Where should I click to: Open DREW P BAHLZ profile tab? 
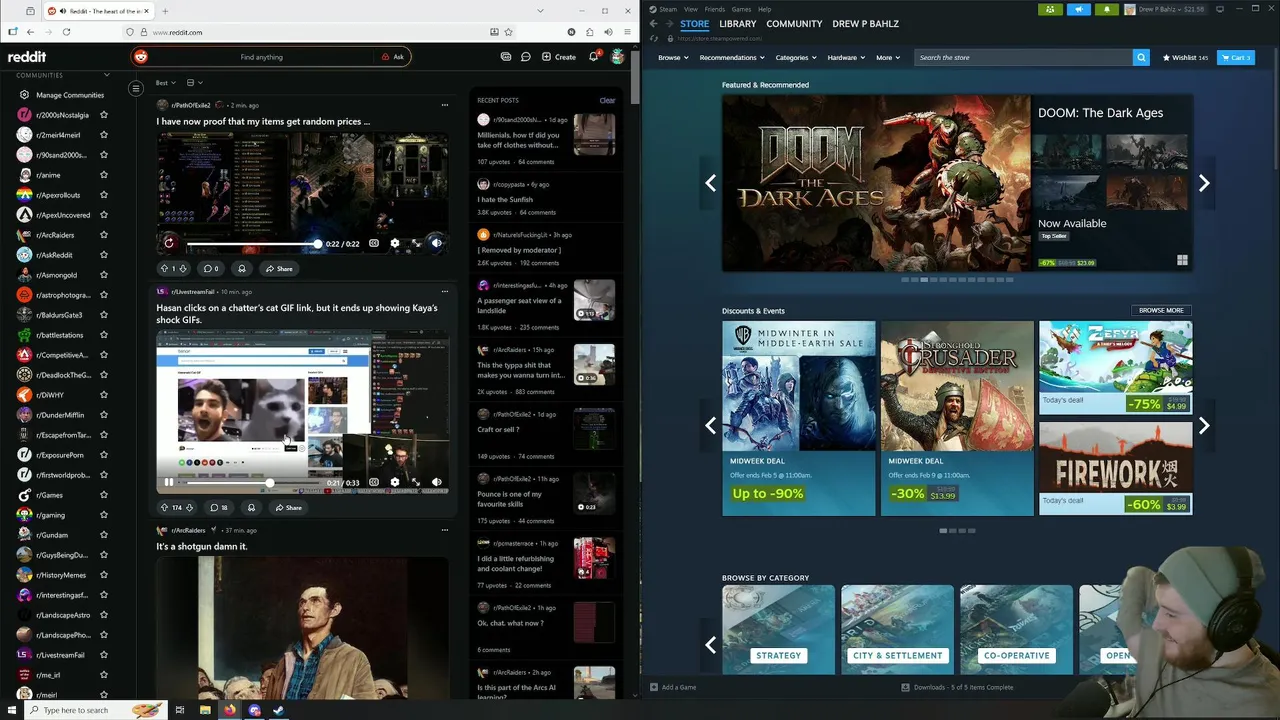coord(865,24)
